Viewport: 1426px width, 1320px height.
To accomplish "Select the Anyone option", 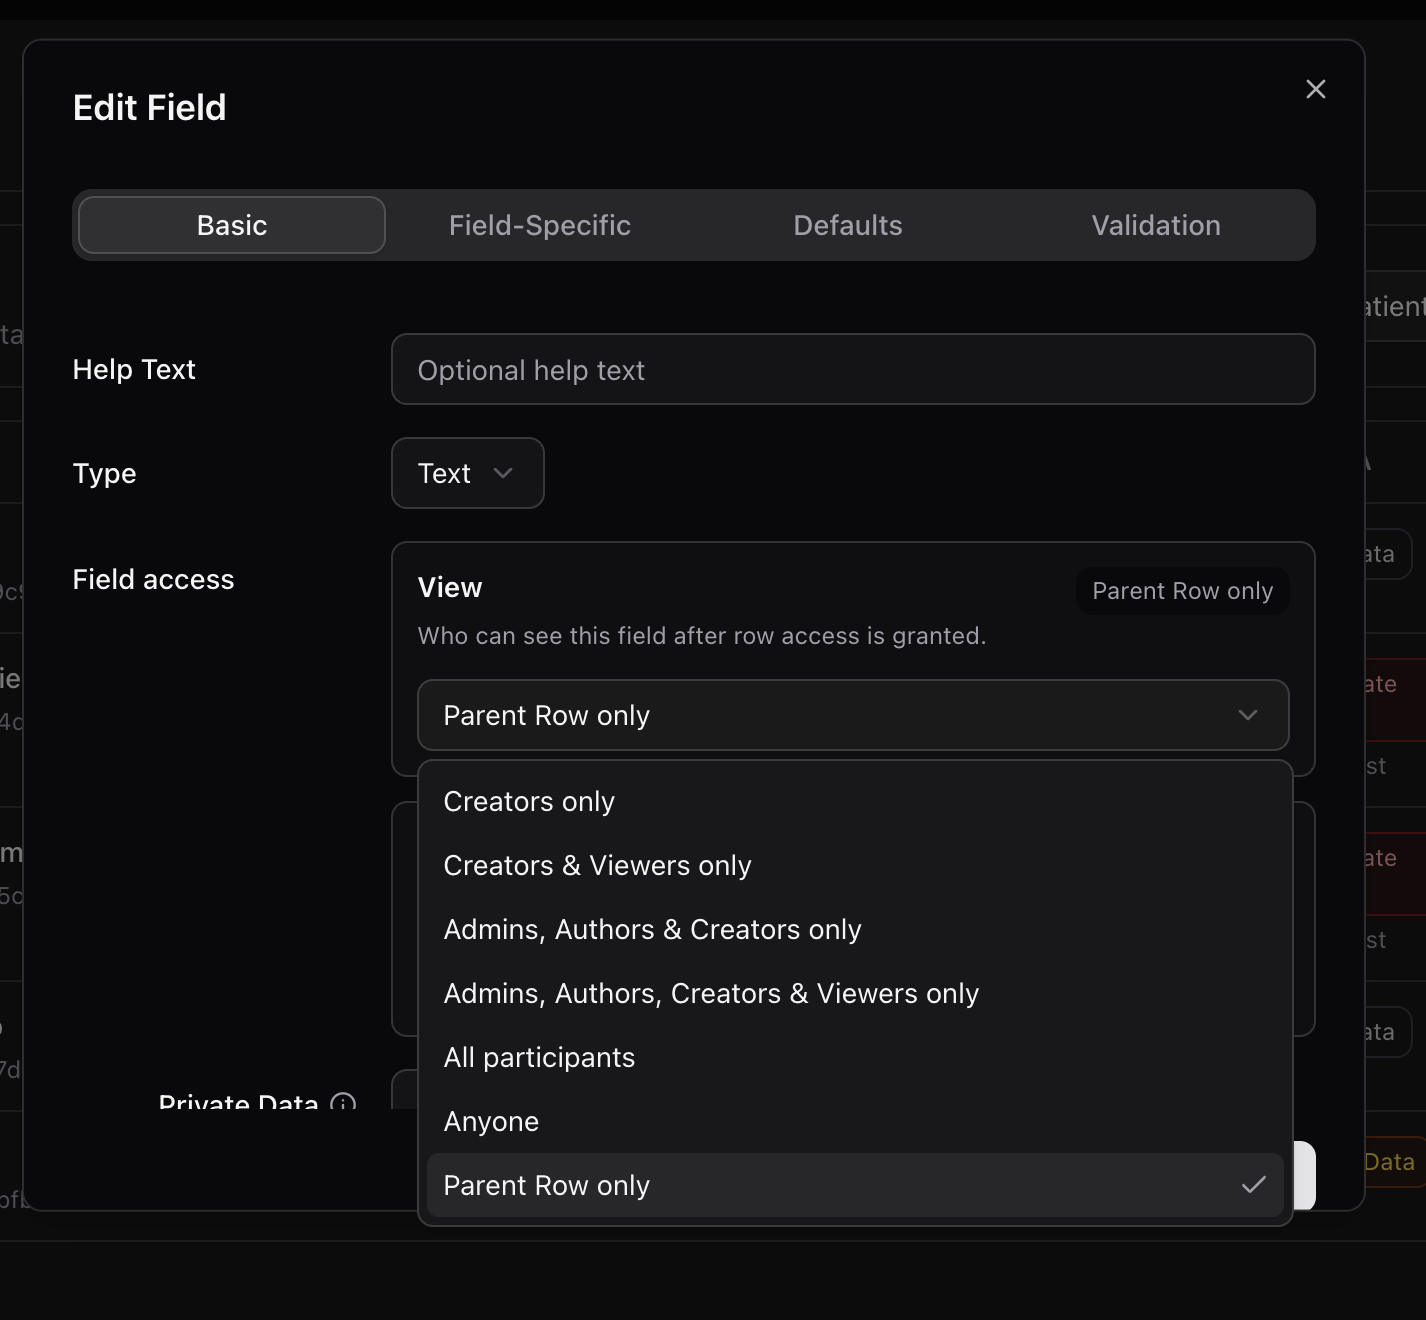I will coord(855,1122).
